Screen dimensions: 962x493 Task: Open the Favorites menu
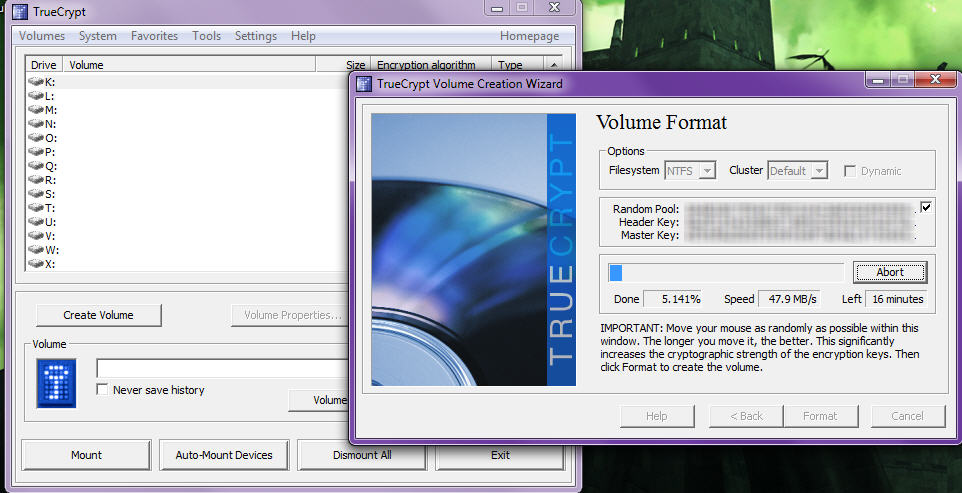pos(155,36)
